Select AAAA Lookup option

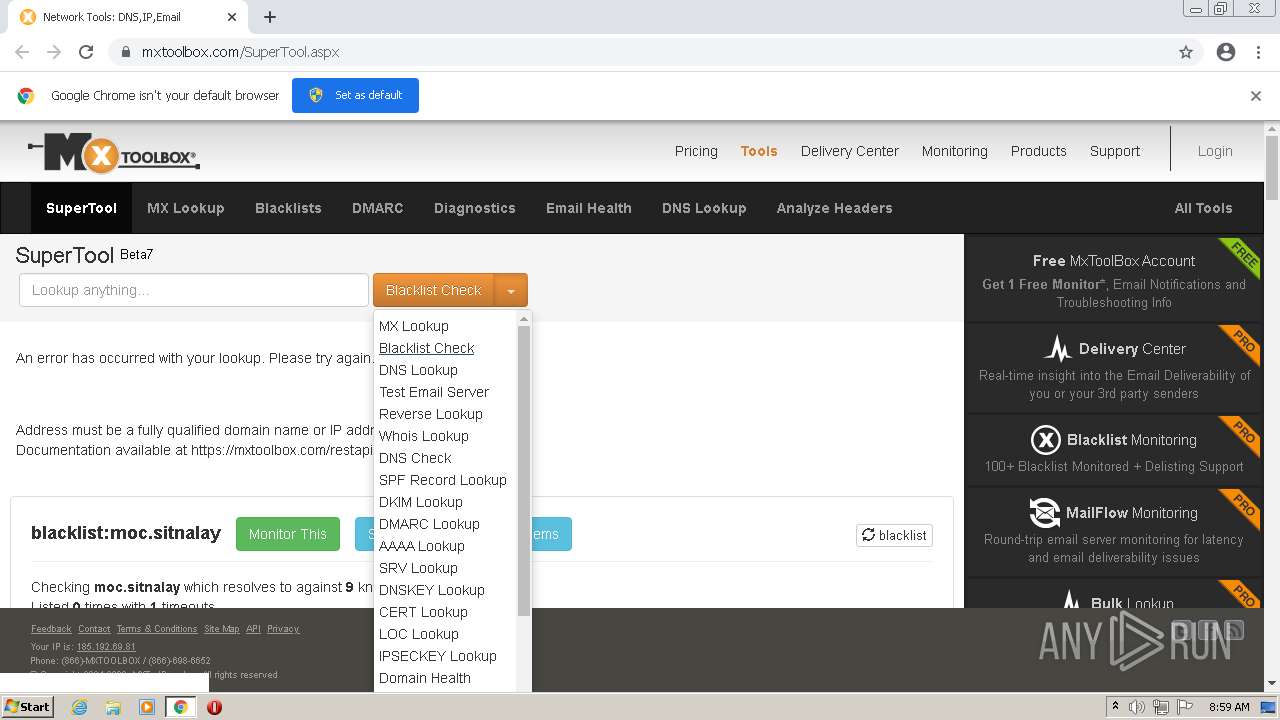pos(422,546)
